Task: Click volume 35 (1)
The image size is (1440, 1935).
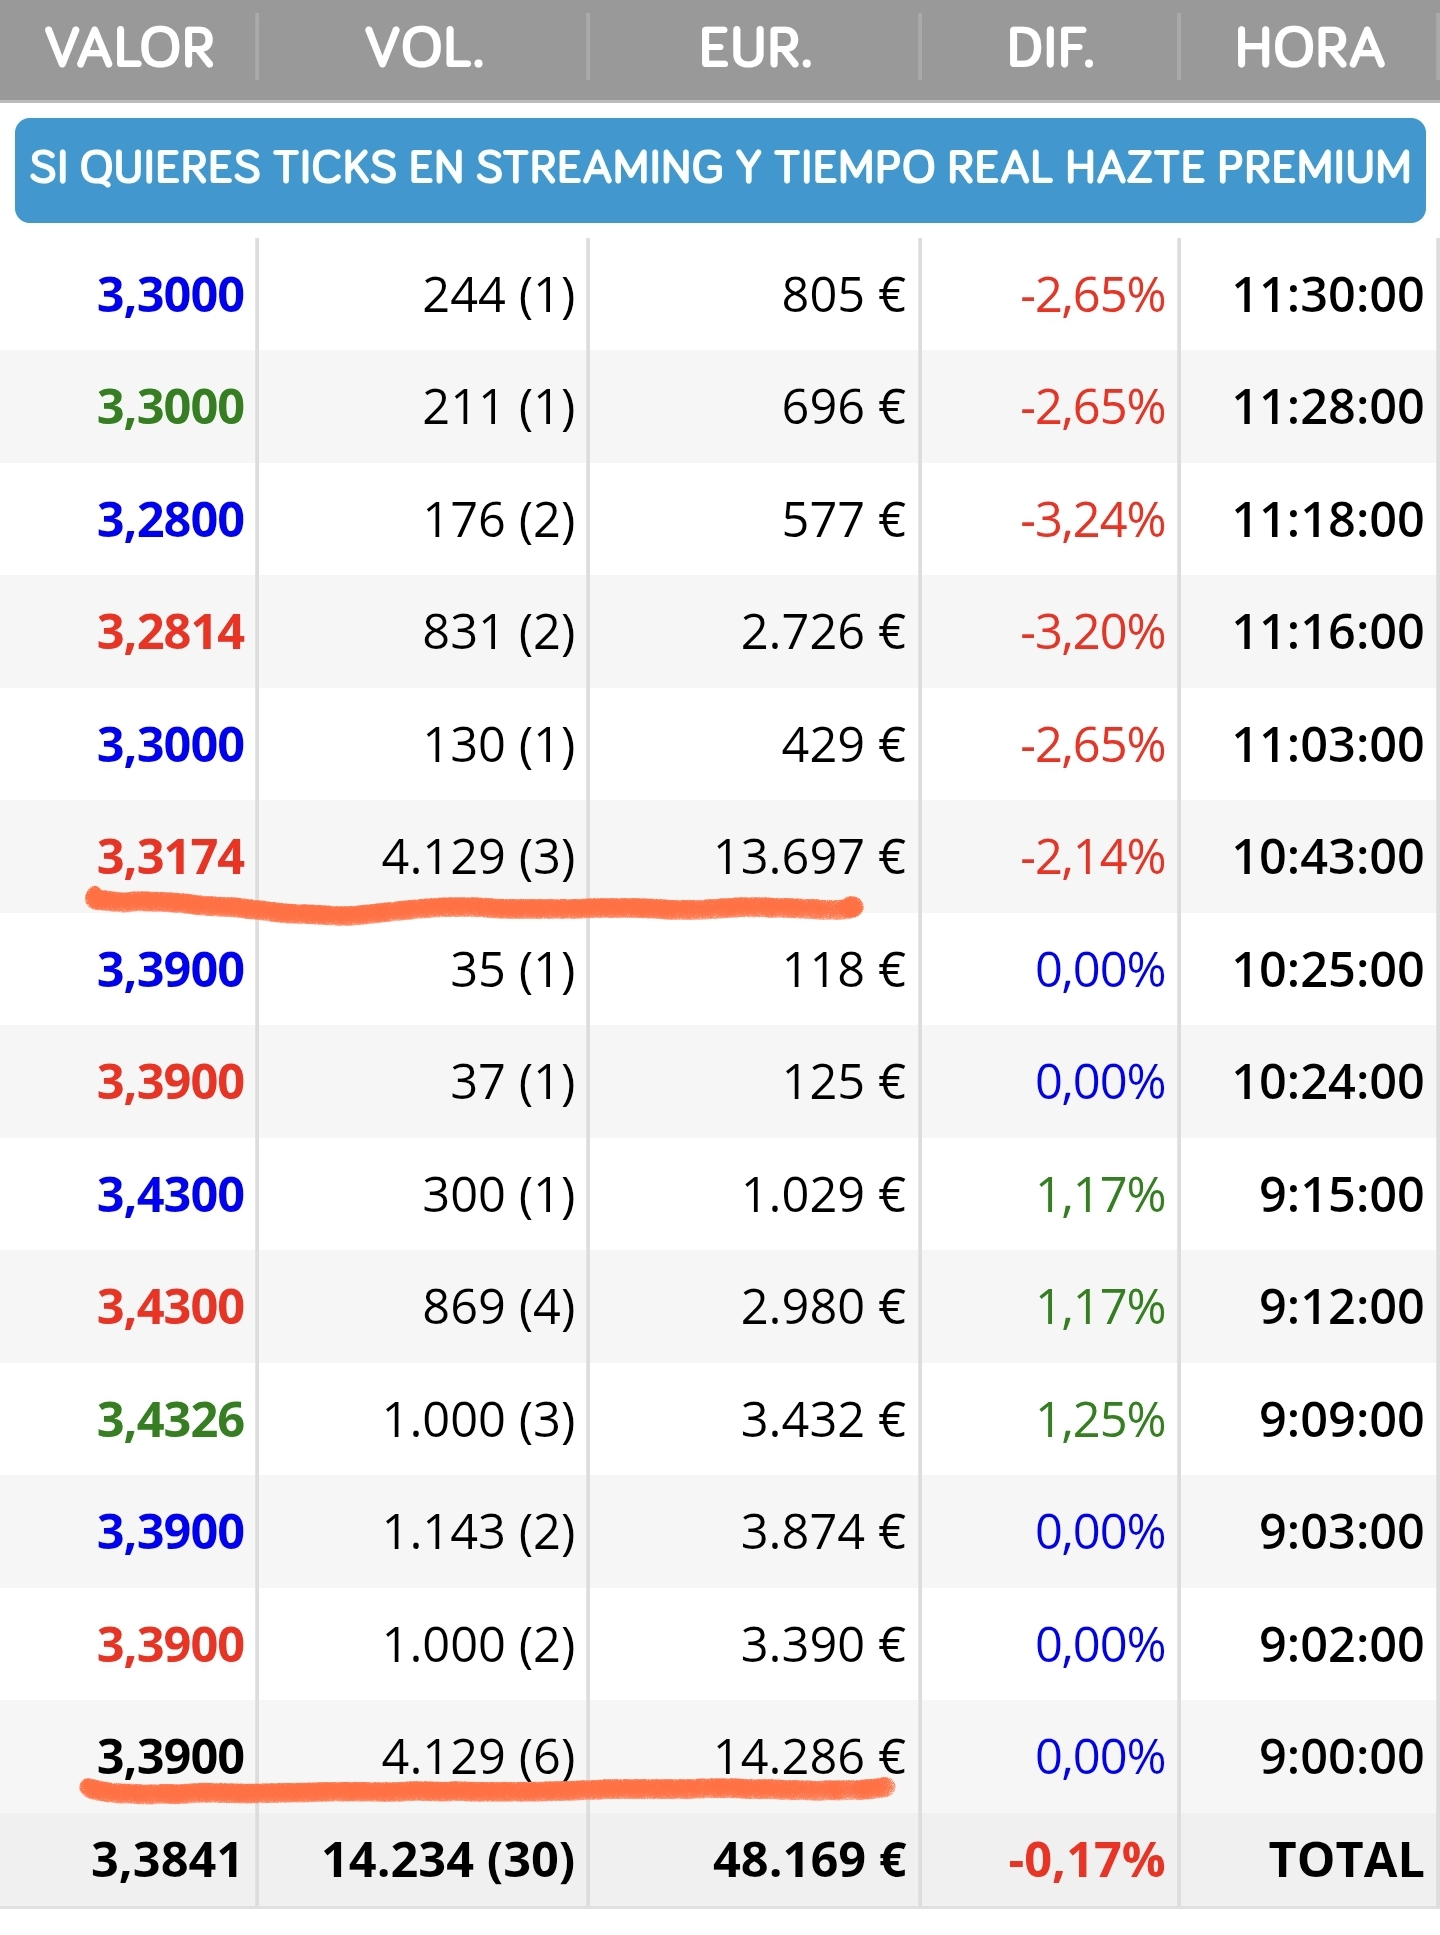Action: pyautogui.click(x=512, y=970)
